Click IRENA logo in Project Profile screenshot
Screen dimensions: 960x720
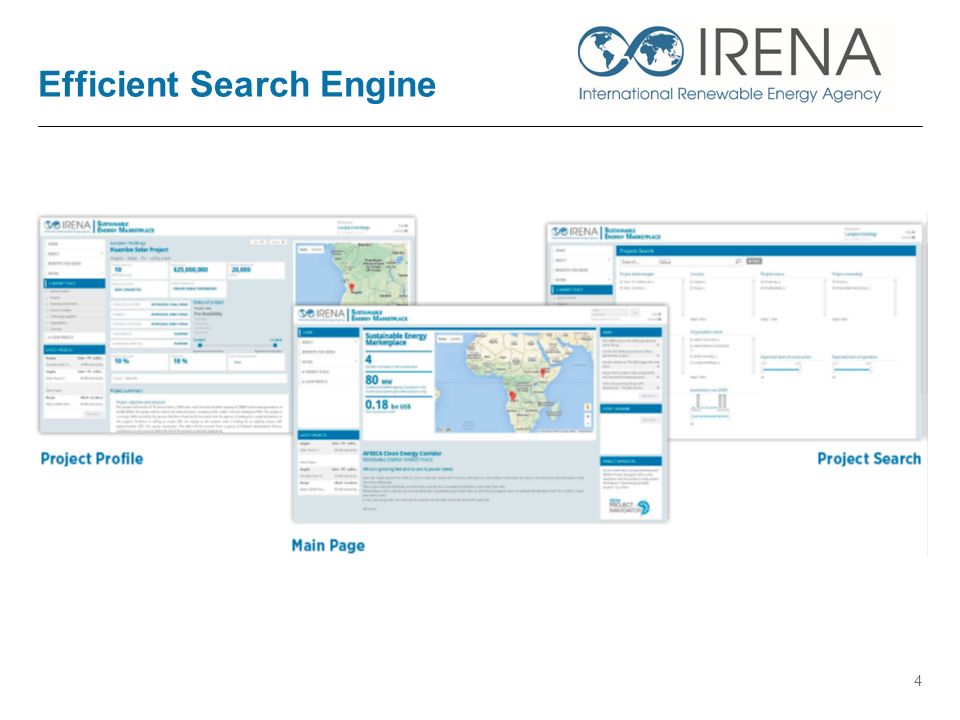67,226
